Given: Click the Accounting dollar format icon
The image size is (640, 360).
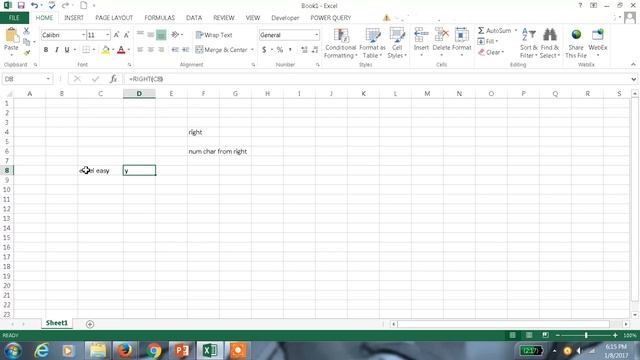Looking at the screenshot, I should [x=264, y=50].
